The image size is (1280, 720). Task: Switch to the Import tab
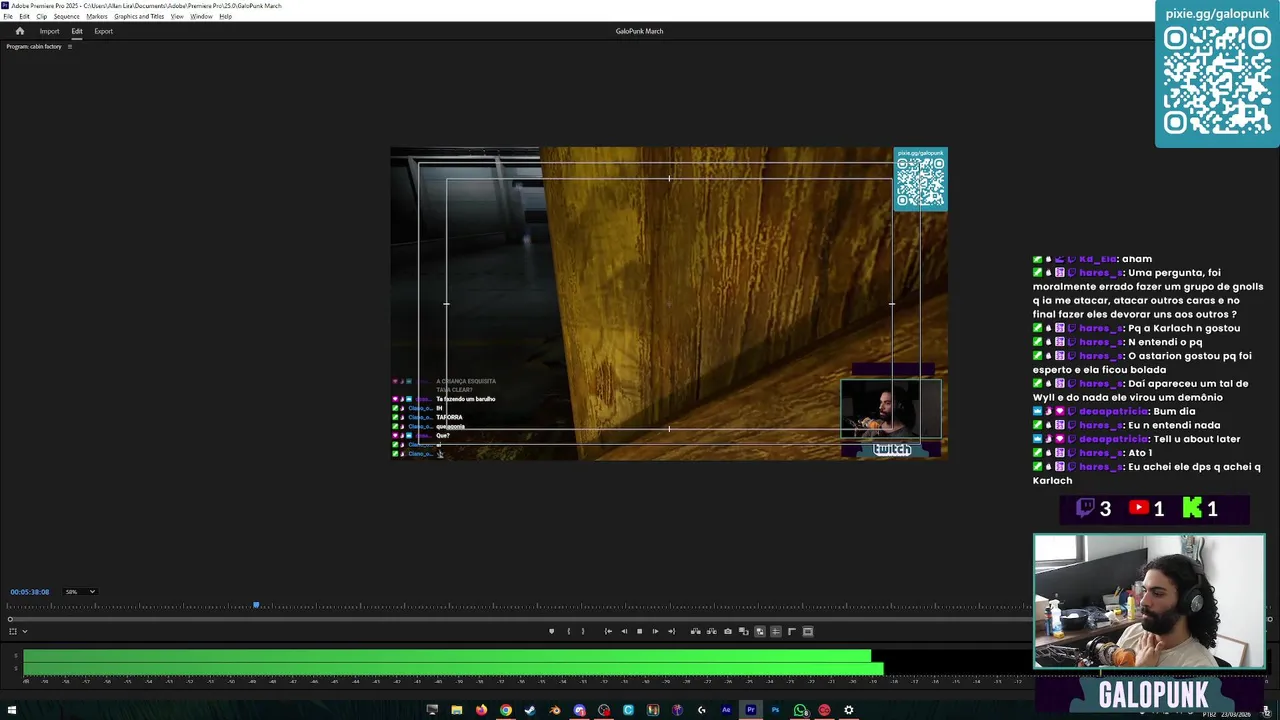[49, 31]
